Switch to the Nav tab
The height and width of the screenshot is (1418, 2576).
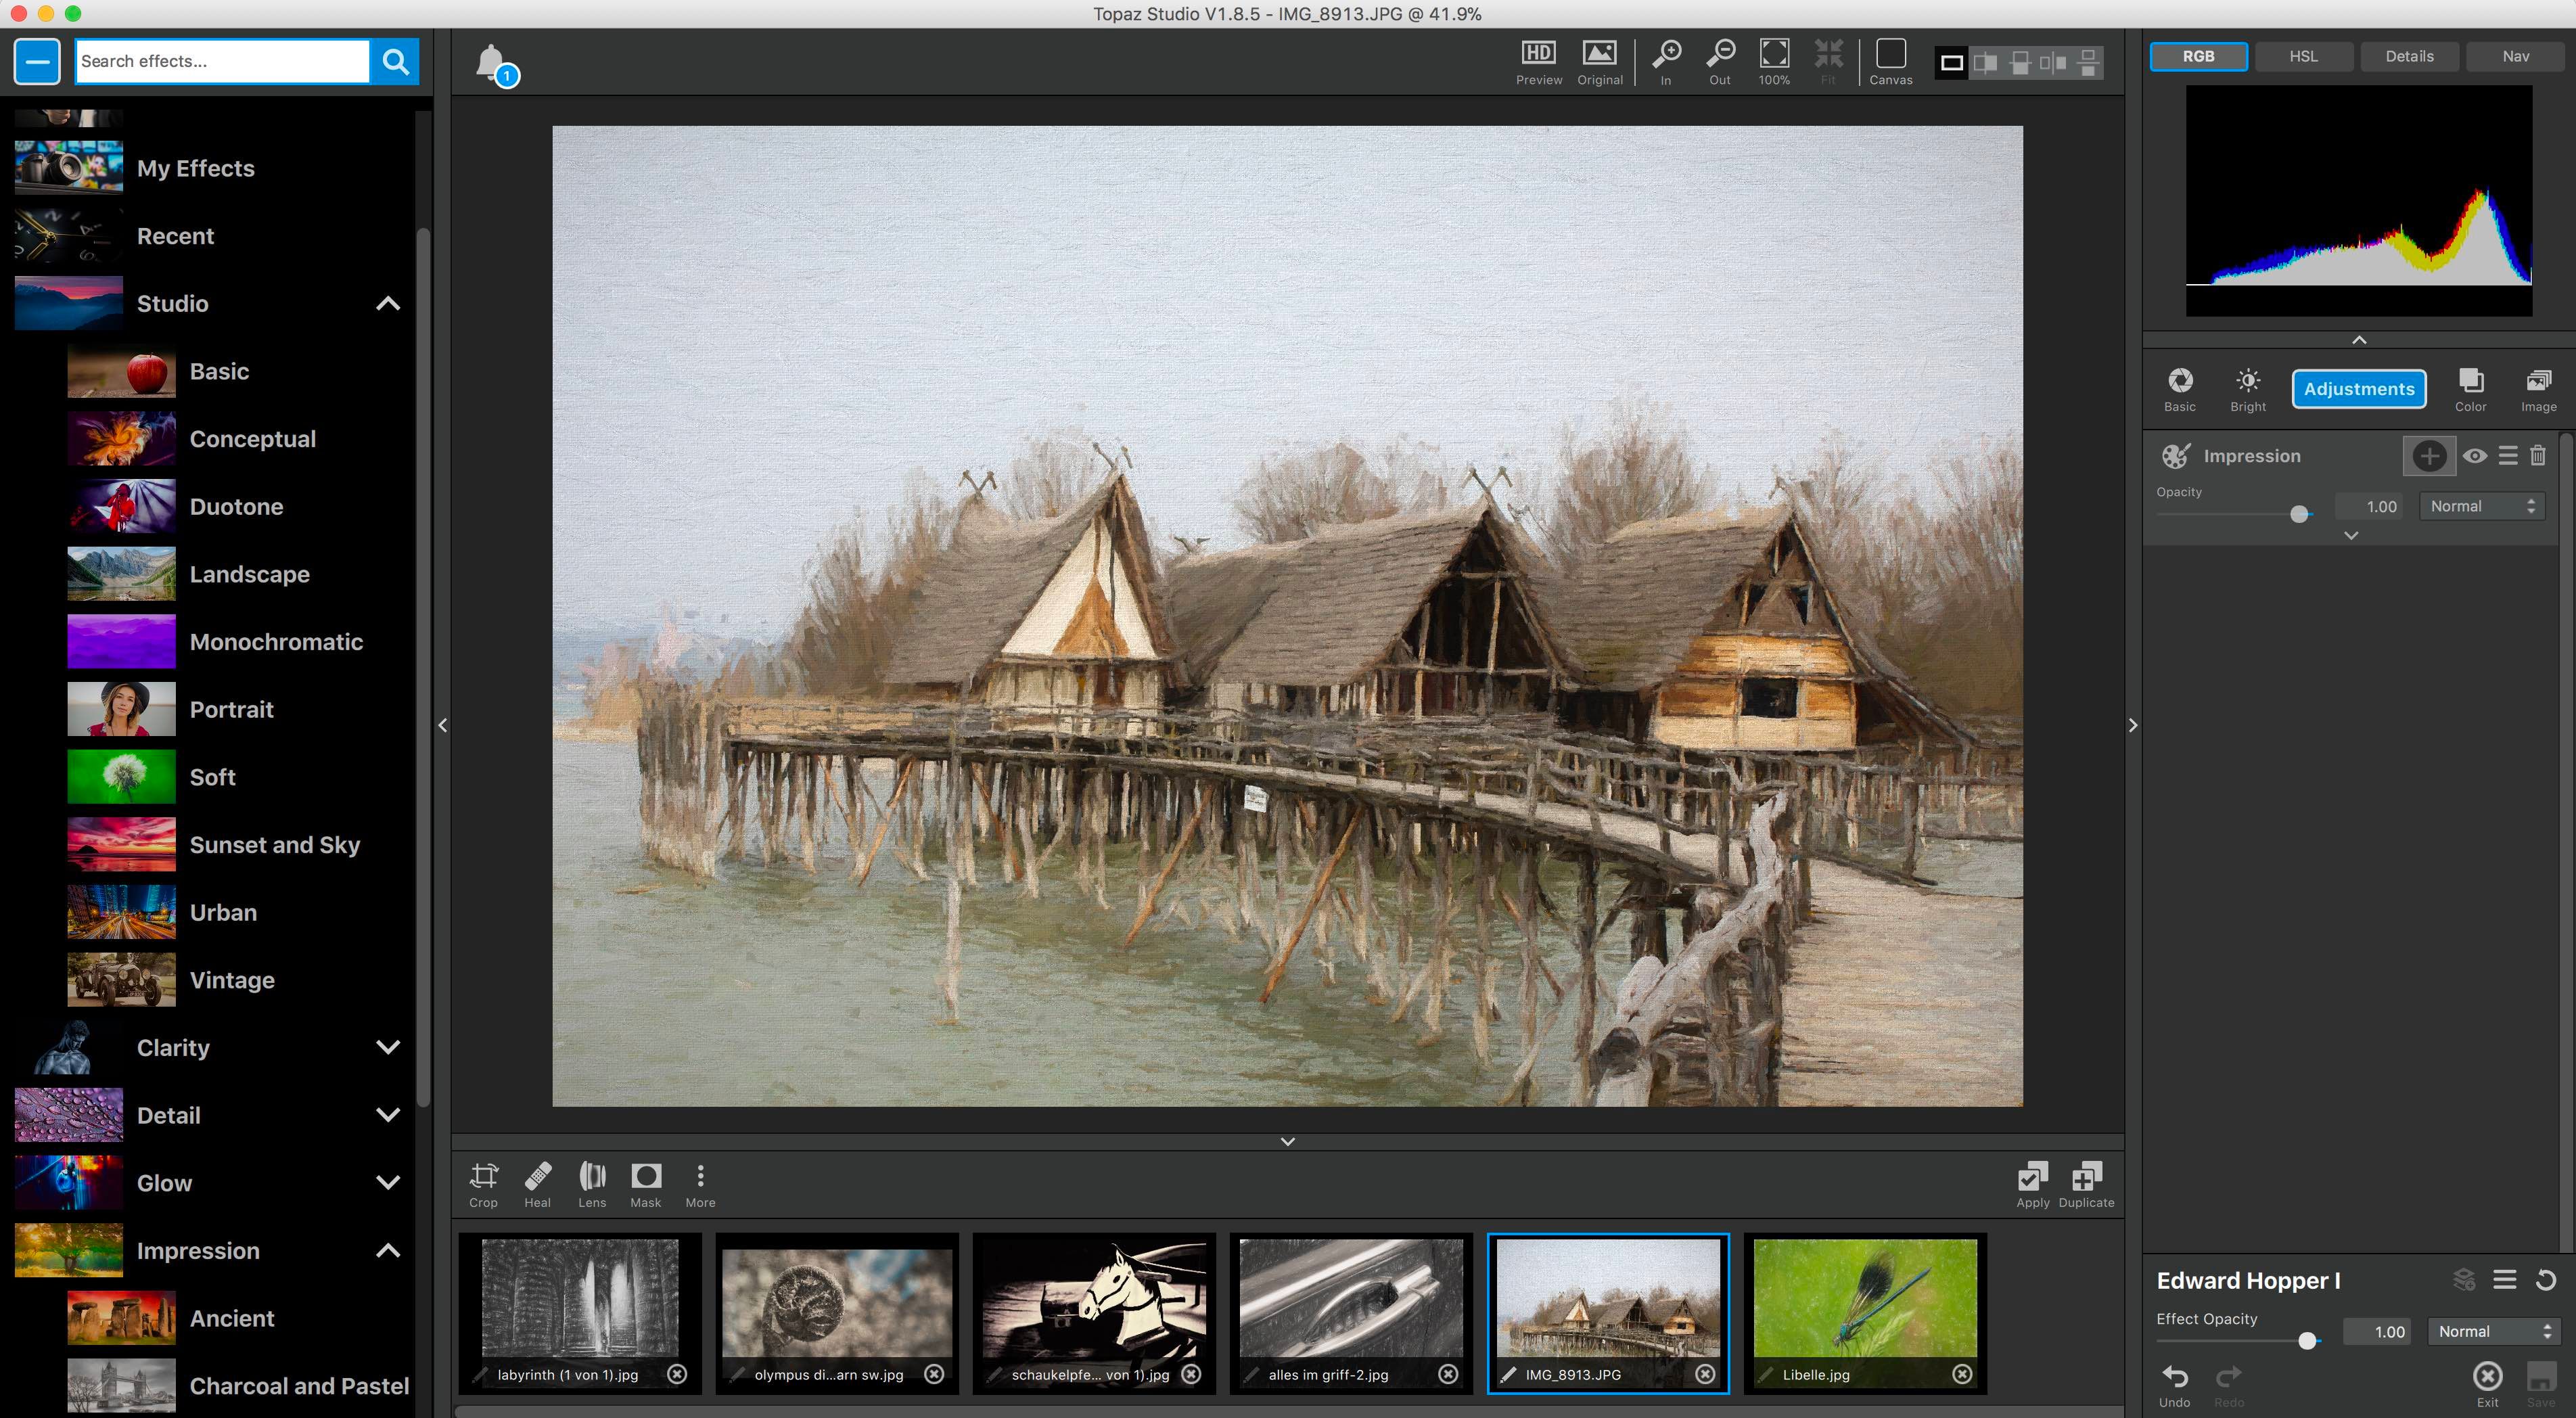pyautogui.click(x=2516, y=56)
